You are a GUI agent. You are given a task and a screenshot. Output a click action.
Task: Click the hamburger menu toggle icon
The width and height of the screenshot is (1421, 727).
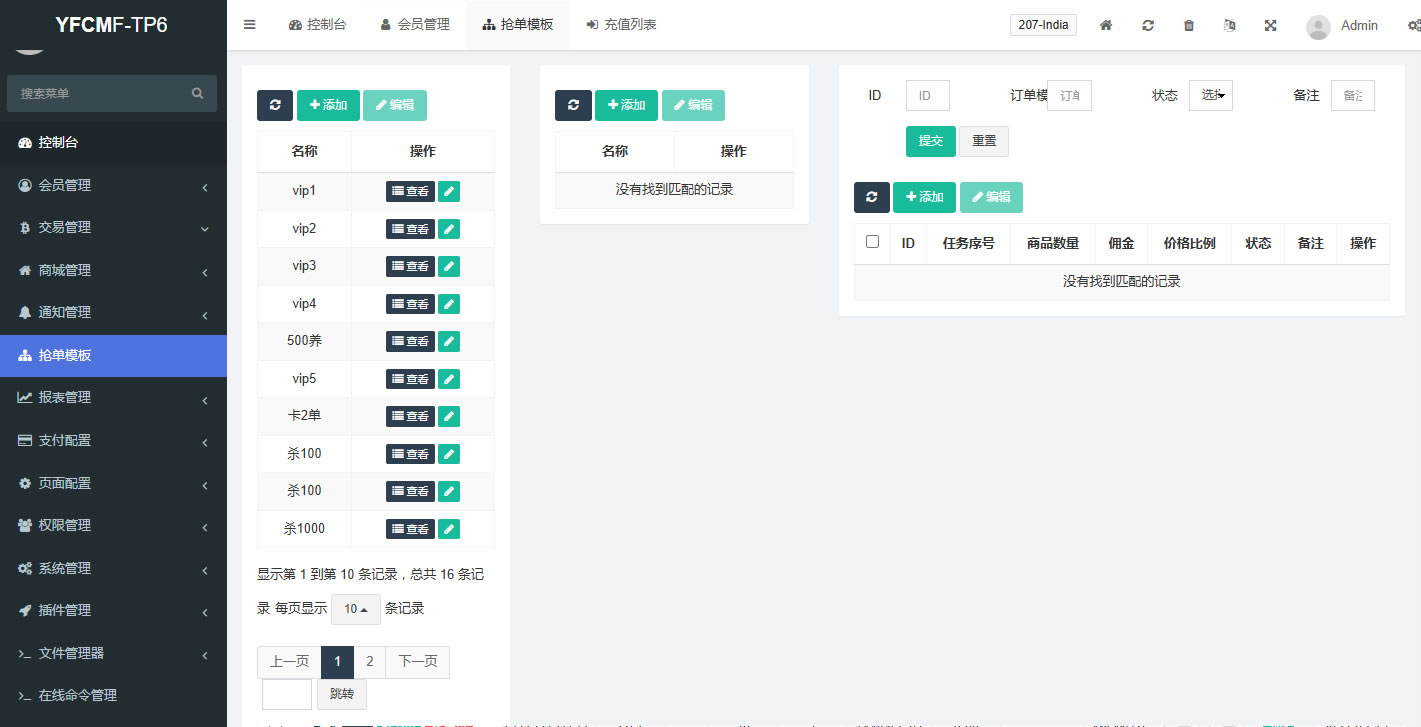coord(250,25)
